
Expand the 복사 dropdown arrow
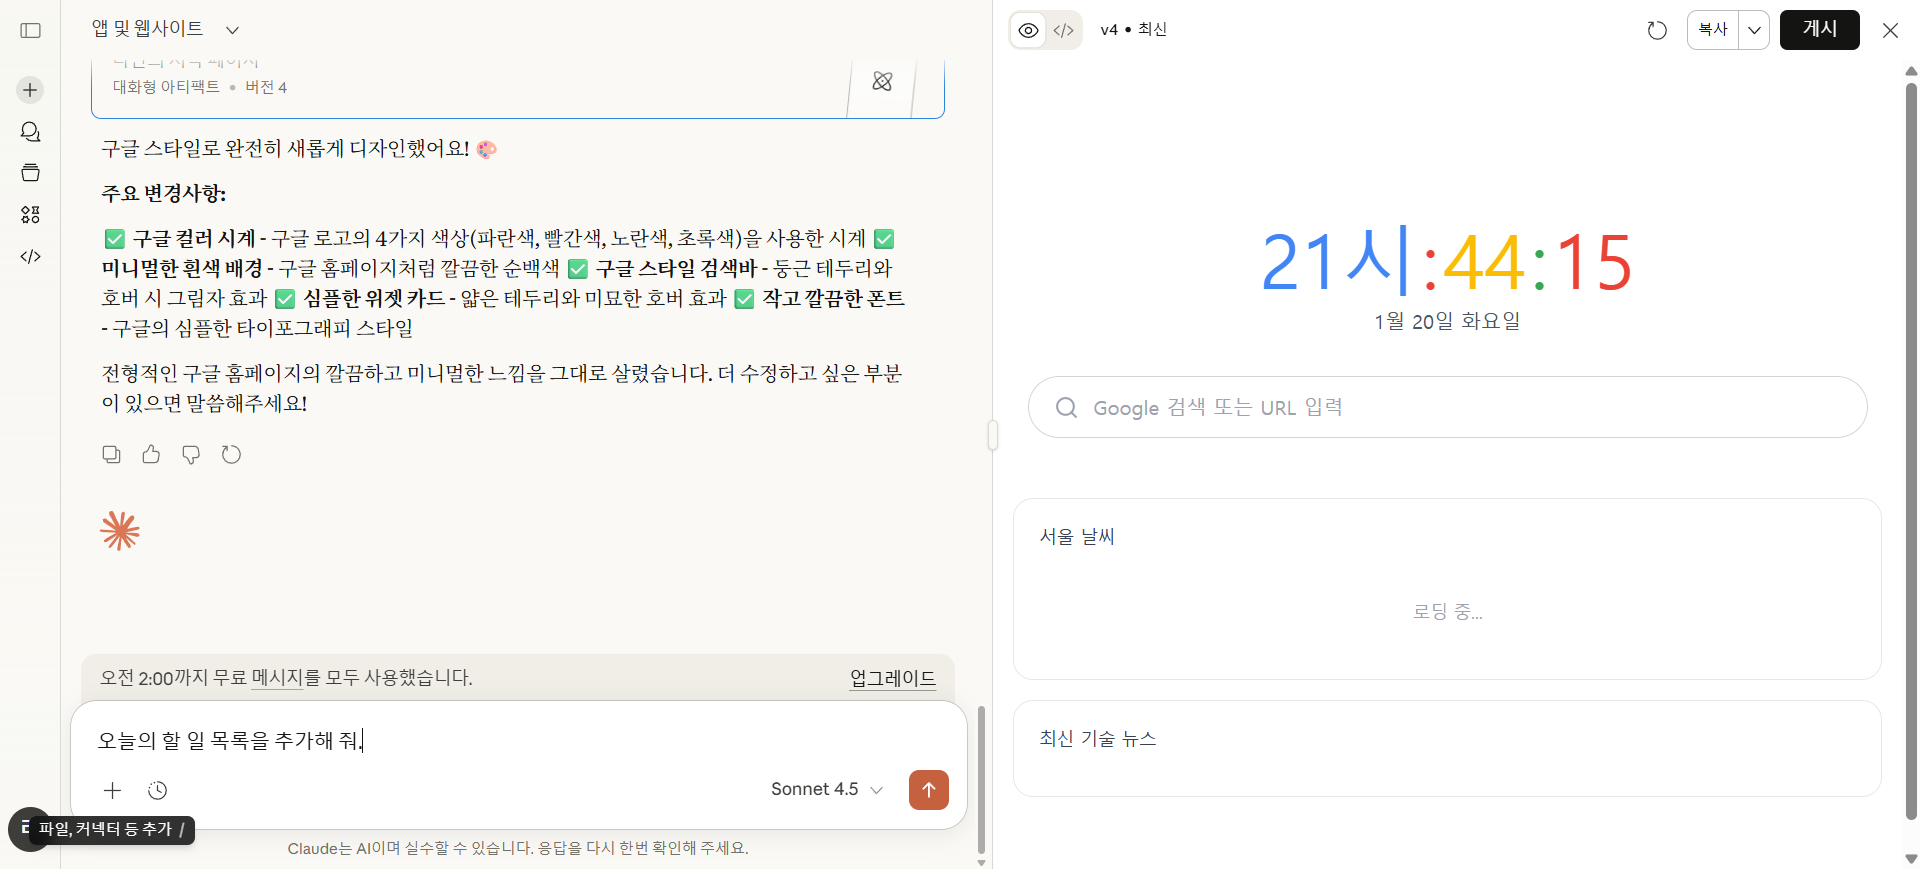(1754, 30)
